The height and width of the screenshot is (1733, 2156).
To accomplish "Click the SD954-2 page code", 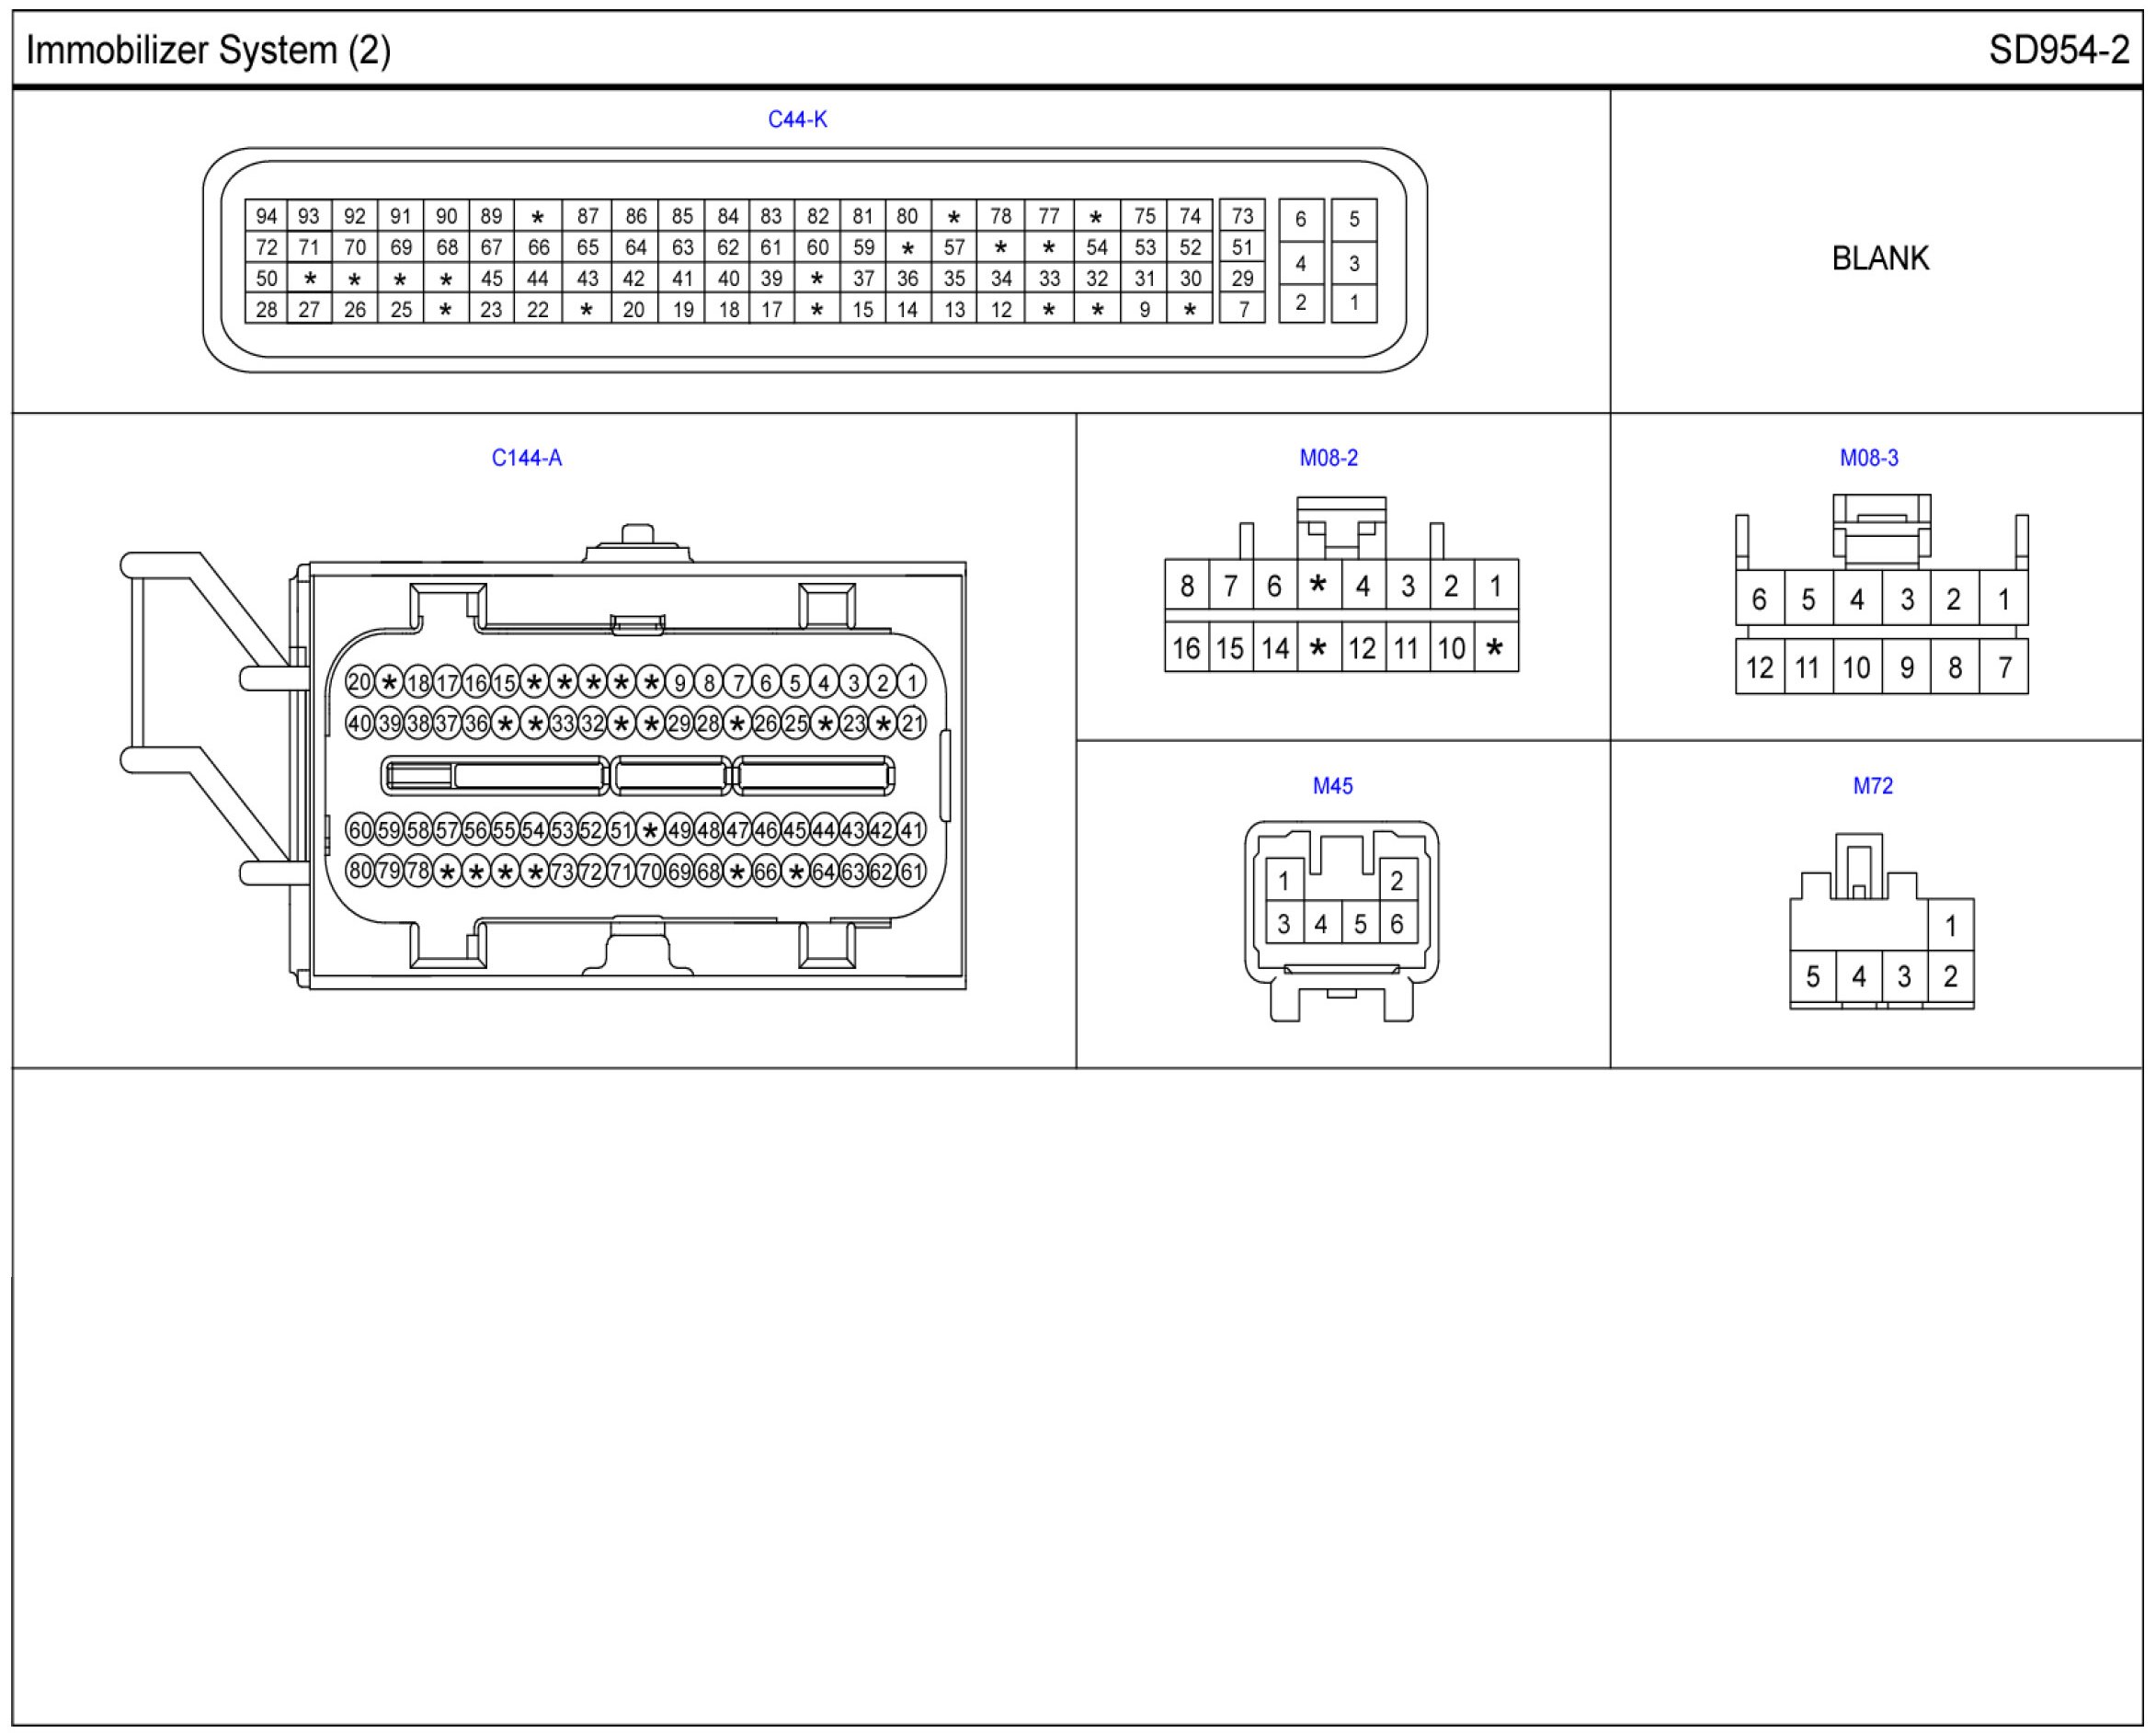I will tap(2058, 50).
